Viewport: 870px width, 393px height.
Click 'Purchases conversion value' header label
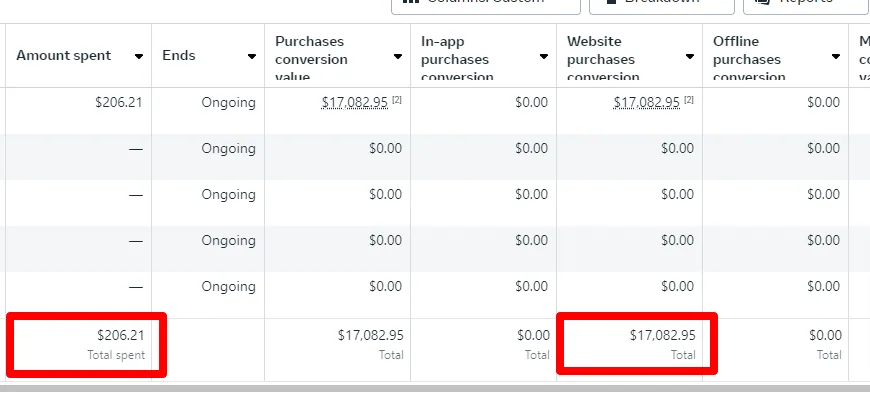click(x=311, y=59)
